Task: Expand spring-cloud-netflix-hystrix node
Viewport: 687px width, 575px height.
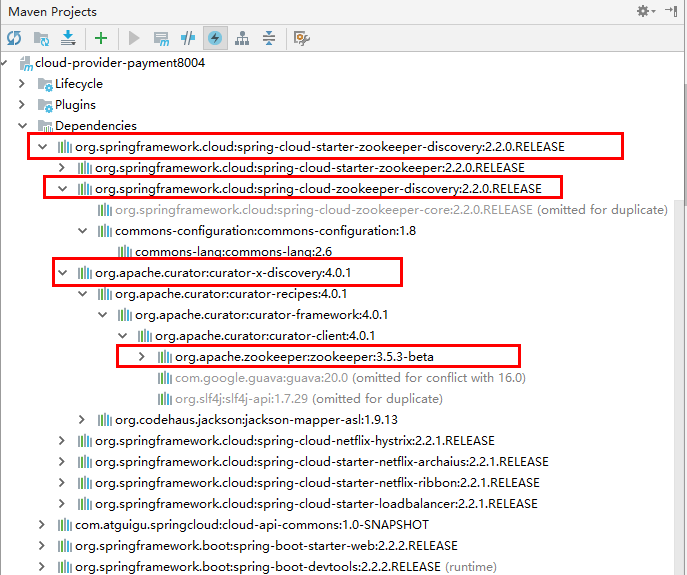Action: tap(62, 440)
